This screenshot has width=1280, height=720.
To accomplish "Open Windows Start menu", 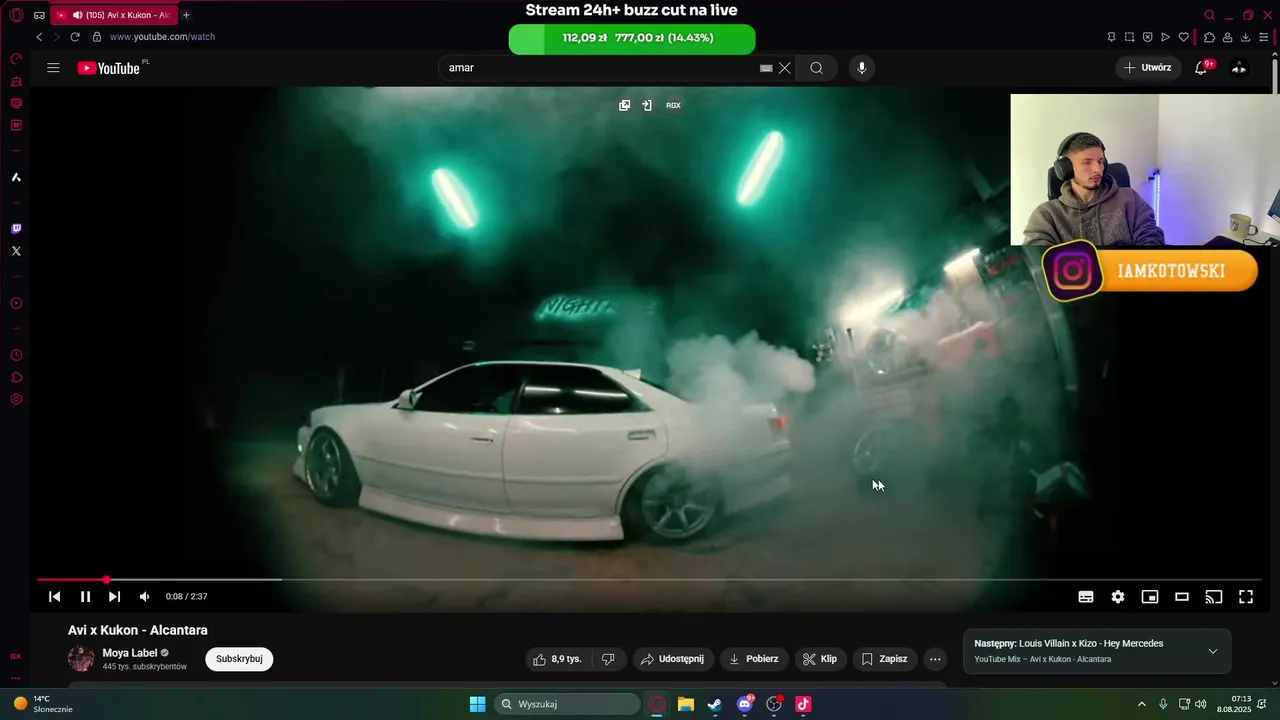I will [x=477, y=704].
